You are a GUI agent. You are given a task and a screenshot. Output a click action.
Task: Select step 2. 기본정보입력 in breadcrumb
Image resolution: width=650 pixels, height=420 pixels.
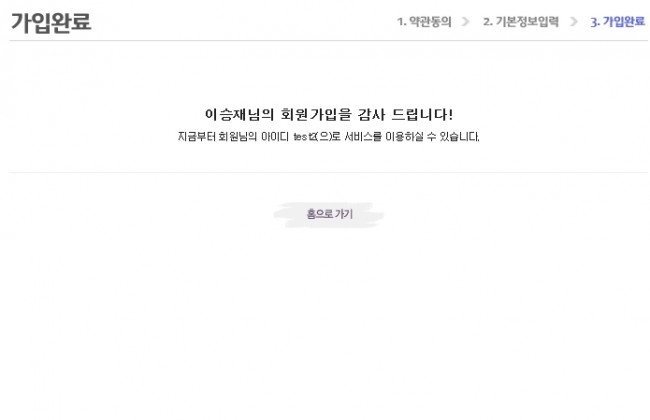(521, 21)
